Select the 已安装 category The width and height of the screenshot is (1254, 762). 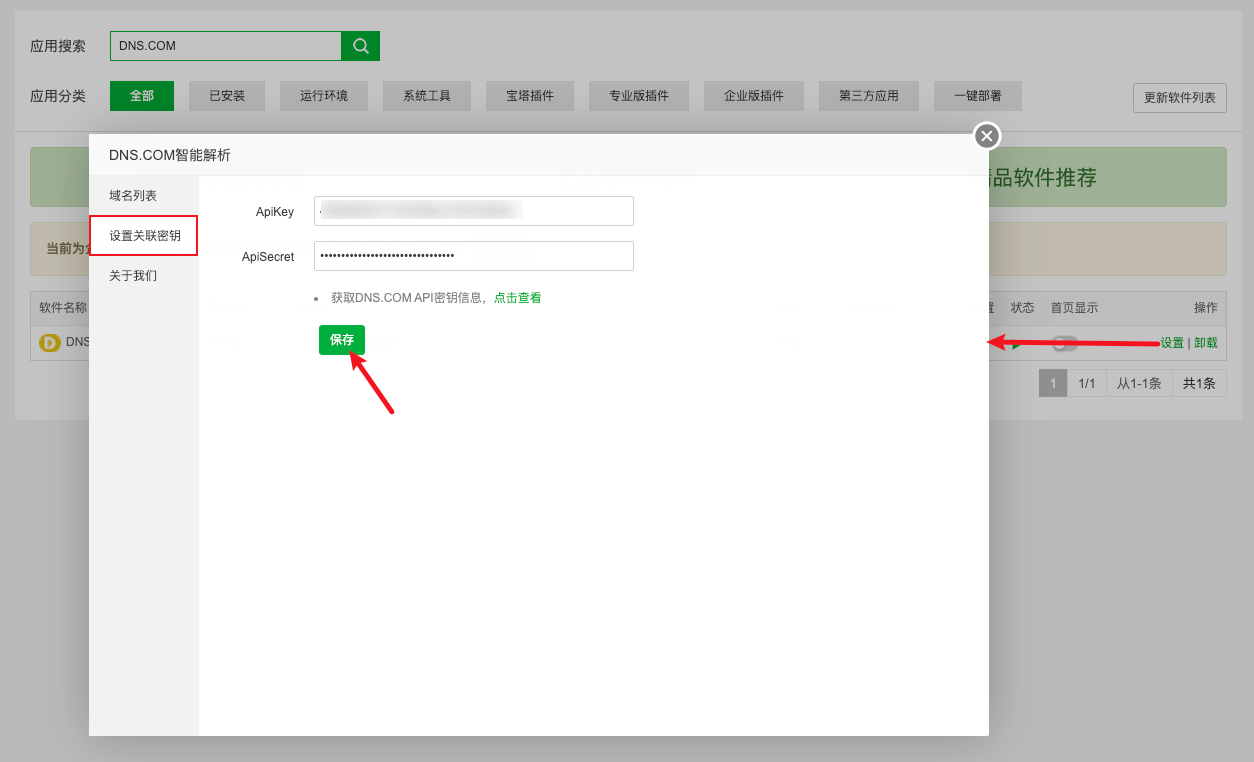227,96
